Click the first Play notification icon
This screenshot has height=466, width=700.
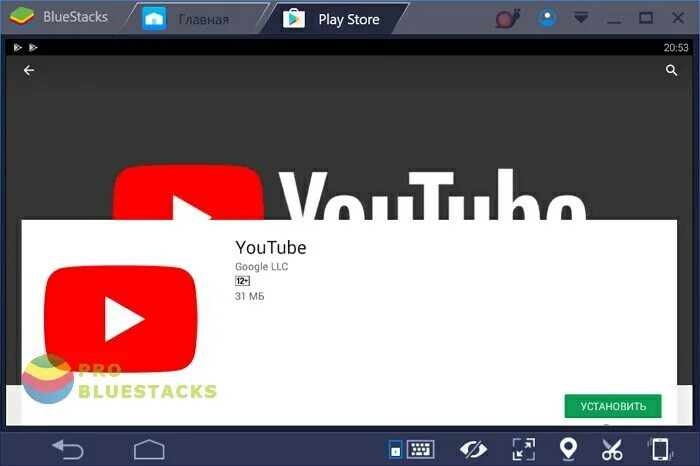17,47
